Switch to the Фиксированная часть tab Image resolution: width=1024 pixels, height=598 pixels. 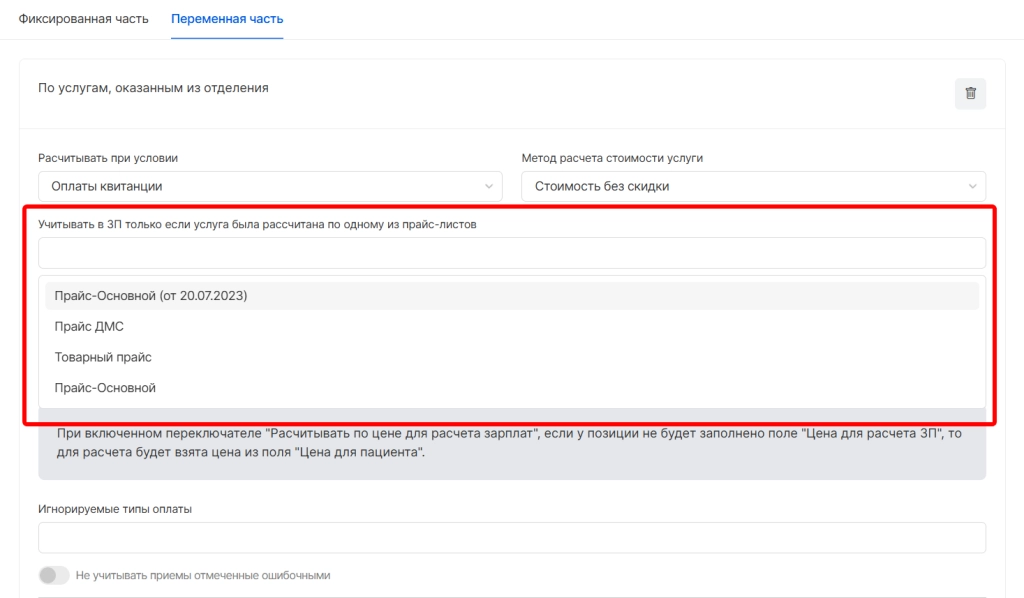[x=84, y=19]
